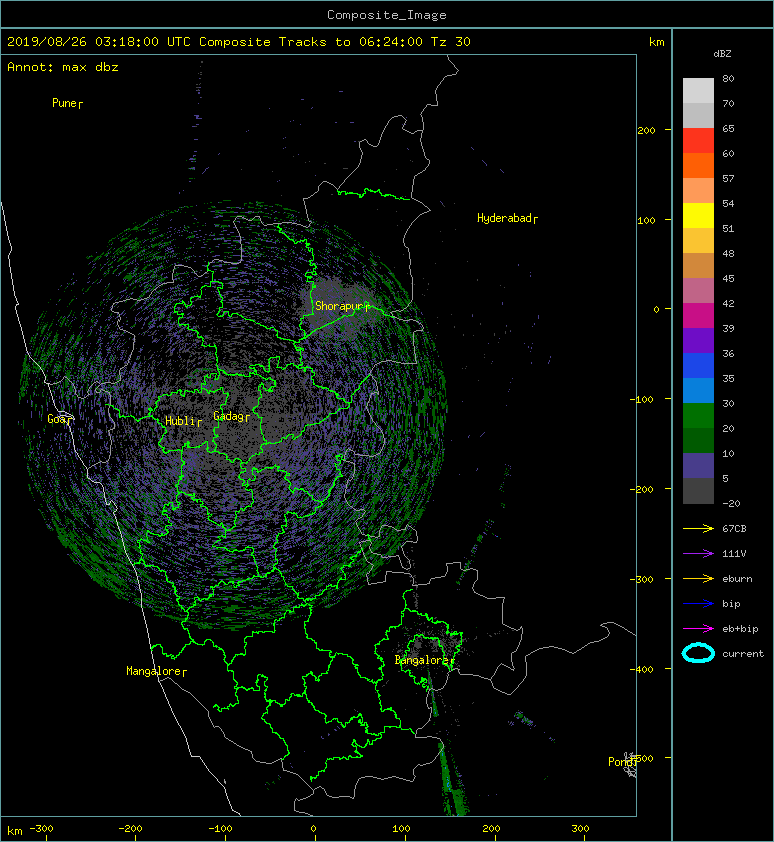
Task: Click the light gray 70 dBZ swatch
Action: (698, 115)
